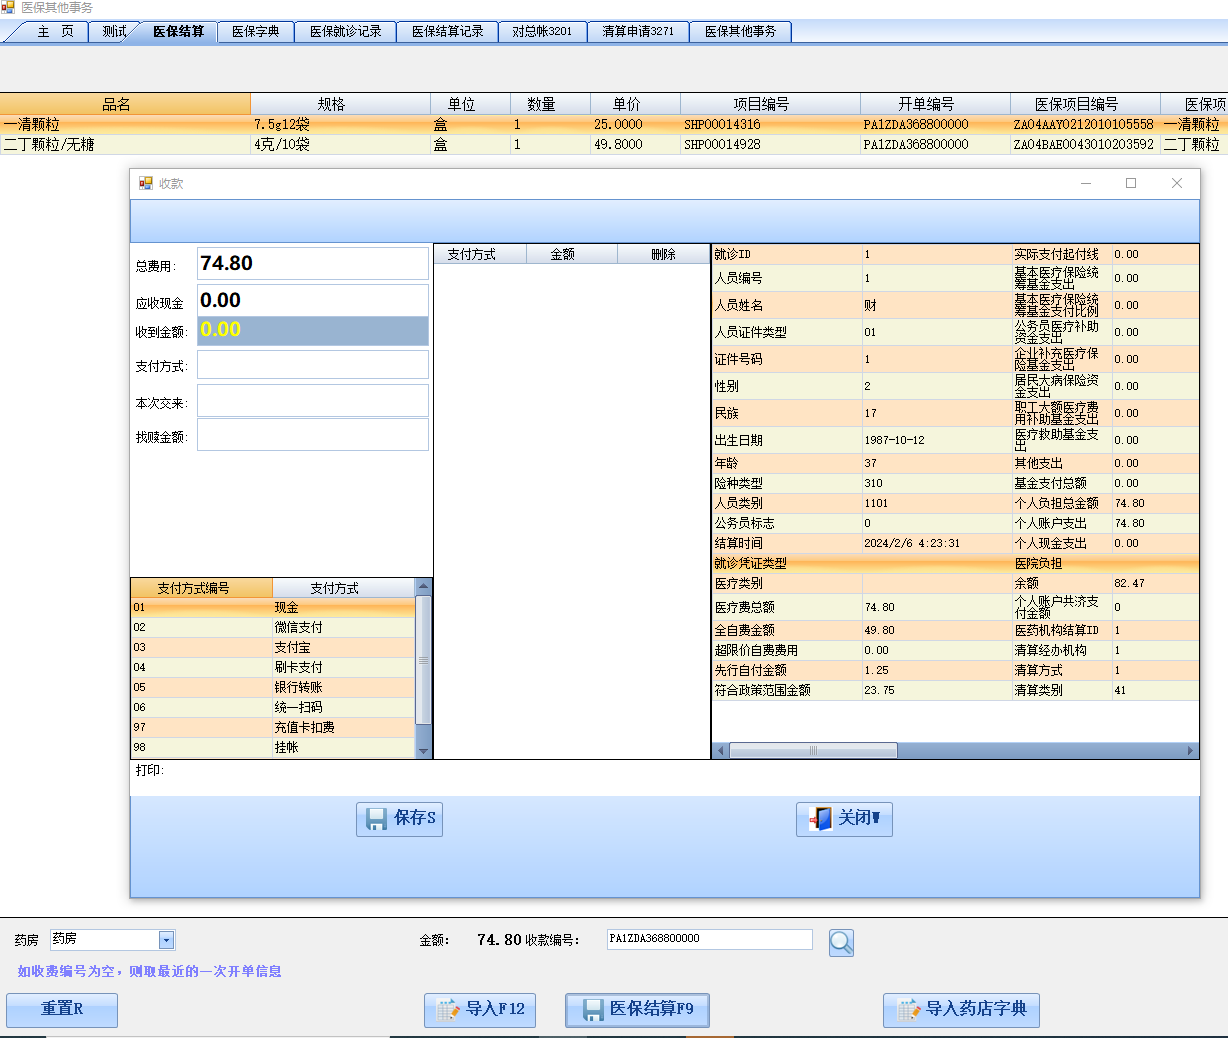Image resolution: width=1228 pixels, height=1038 pixels.
Task: Click the 导入F12 import button
Action: [480, 1009]
